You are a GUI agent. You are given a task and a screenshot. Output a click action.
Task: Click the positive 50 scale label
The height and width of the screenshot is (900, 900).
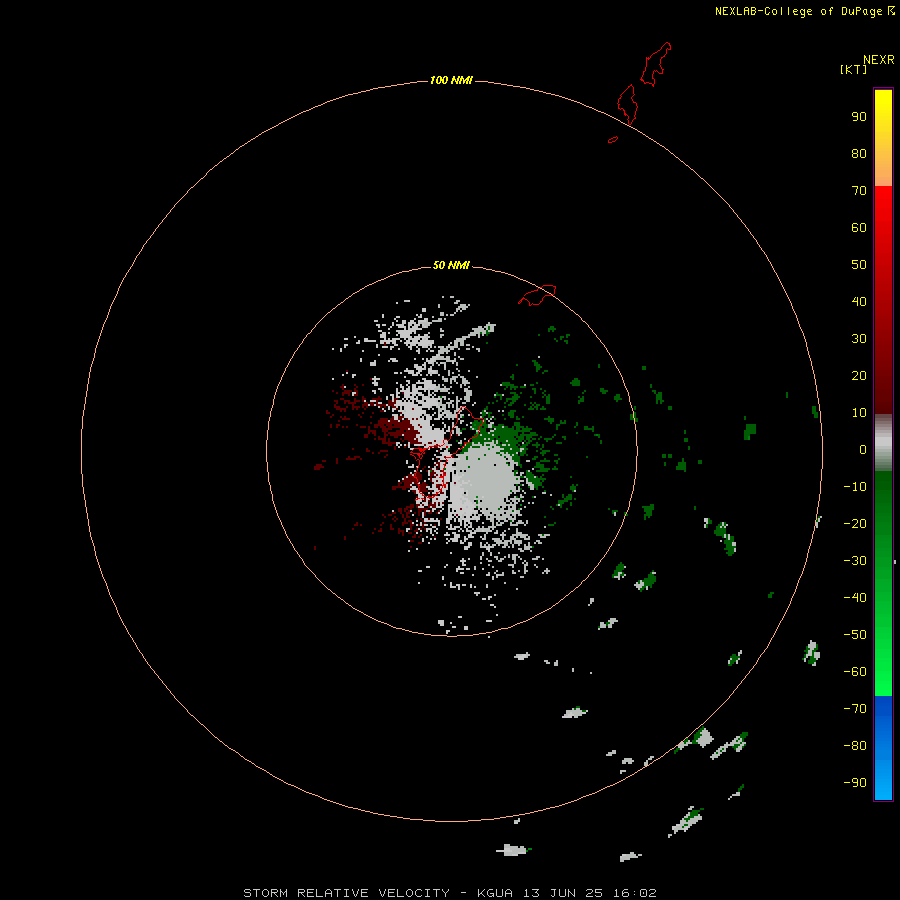[x=859, y=265]
